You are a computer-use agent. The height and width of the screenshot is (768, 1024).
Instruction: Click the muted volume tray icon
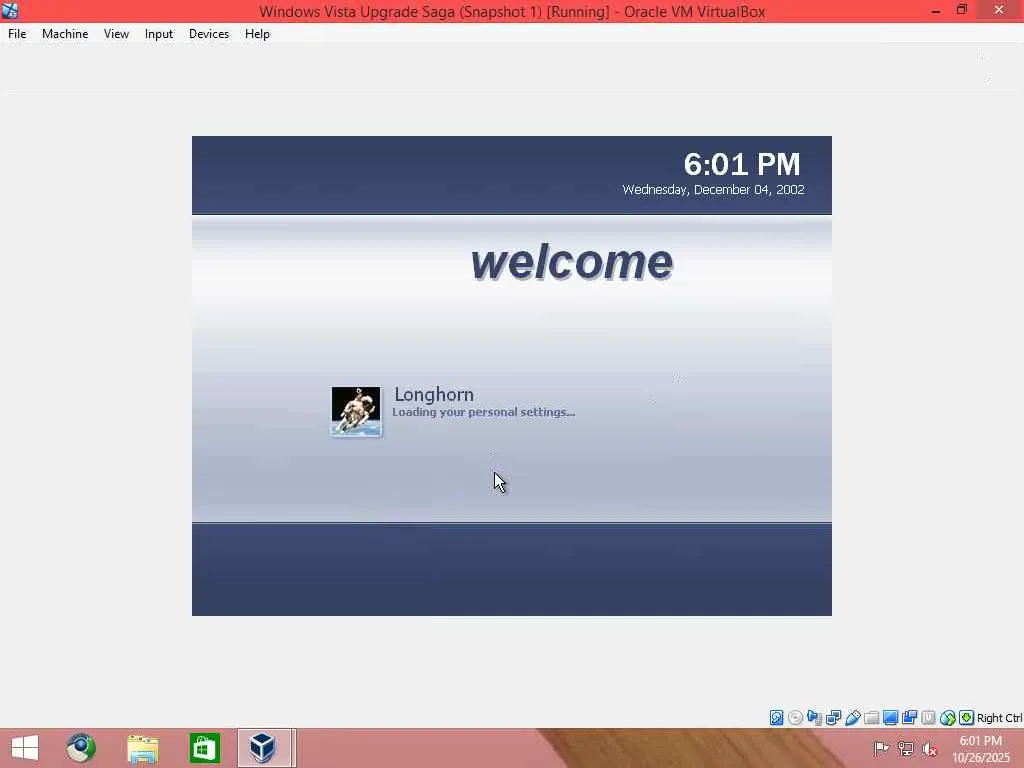(x=929, y=749)
